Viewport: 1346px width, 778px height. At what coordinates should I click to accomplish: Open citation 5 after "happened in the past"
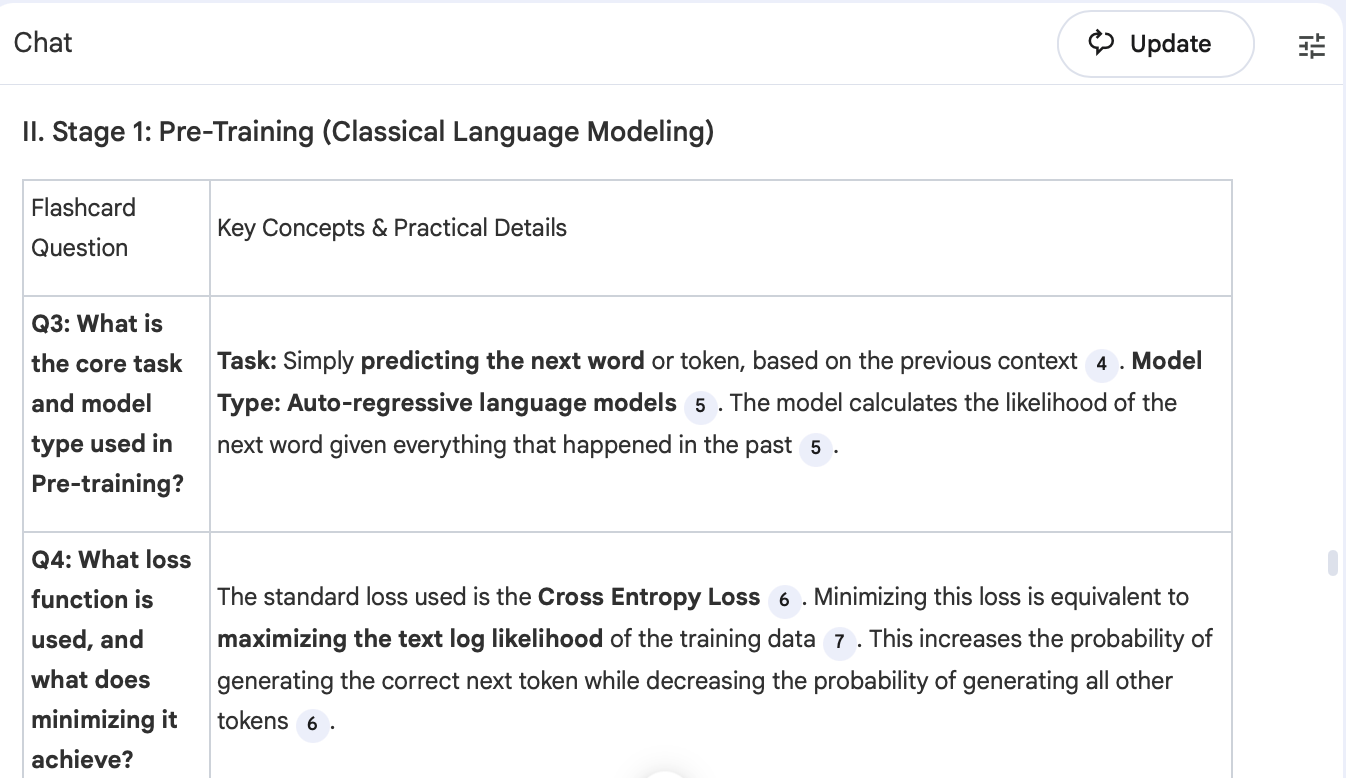tap(816, 450)
